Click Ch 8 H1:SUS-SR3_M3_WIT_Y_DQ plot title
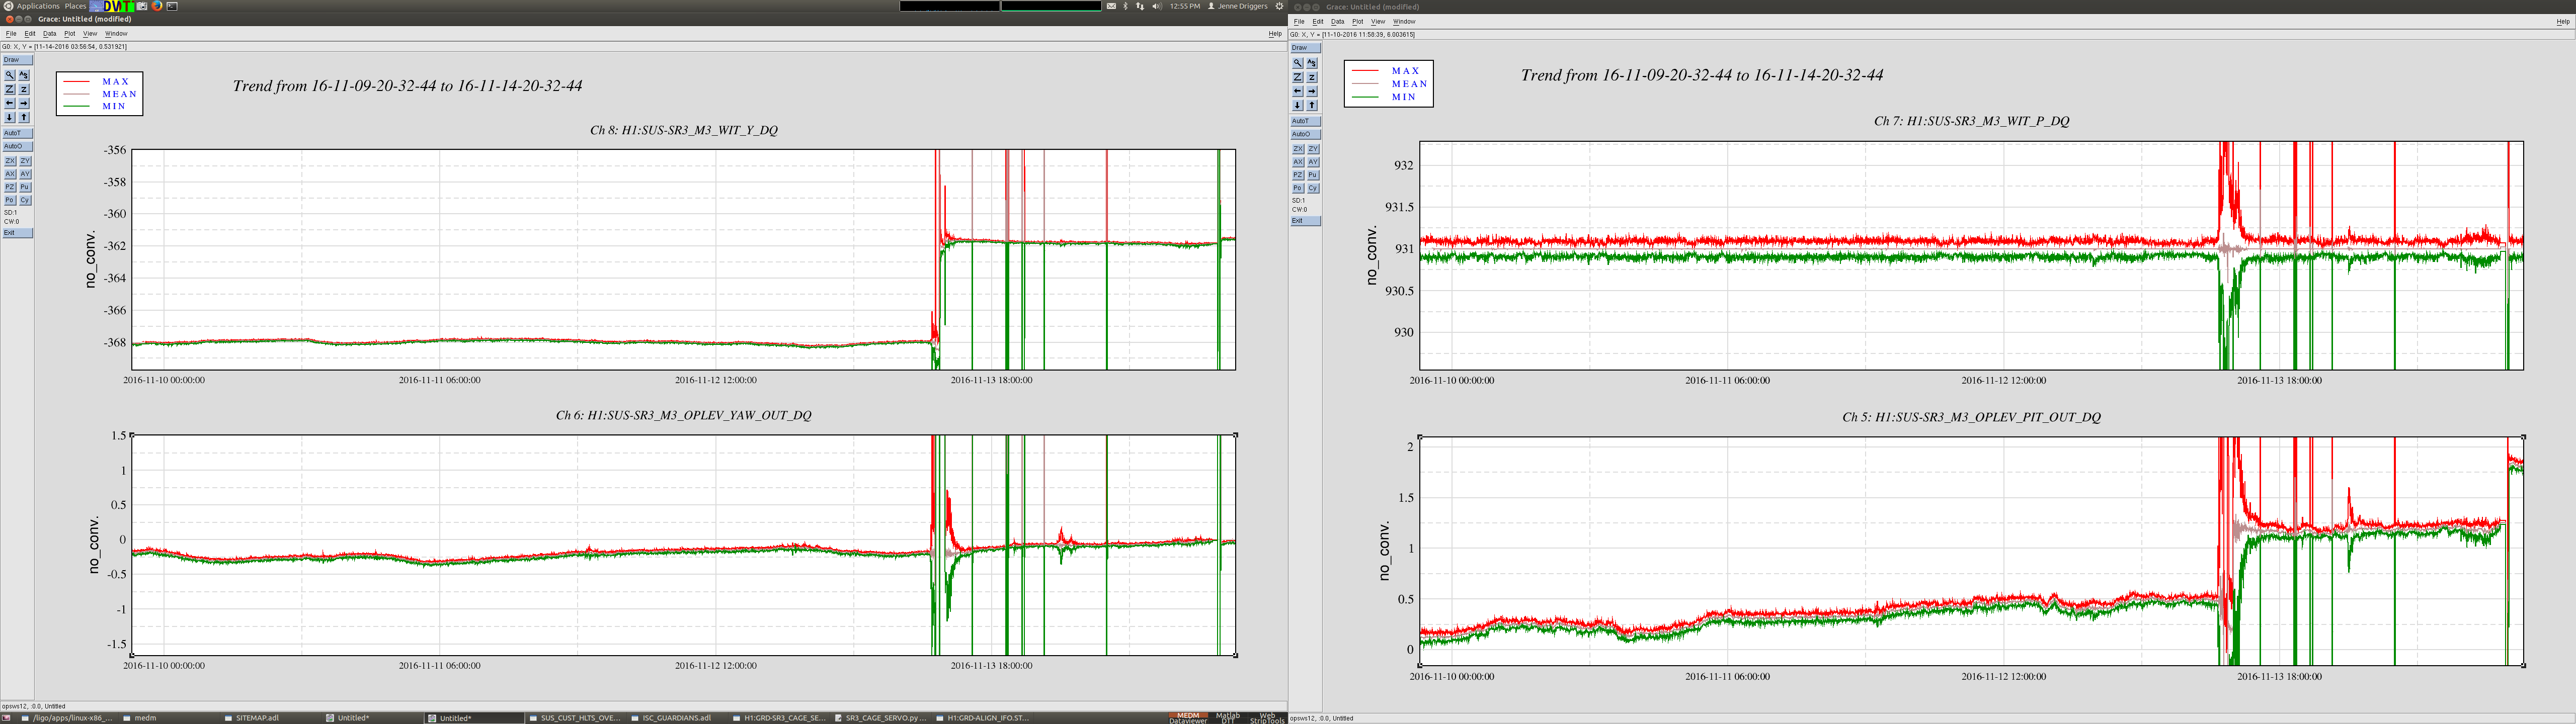This screenshot has height=724, width=2576. point(684,130)
